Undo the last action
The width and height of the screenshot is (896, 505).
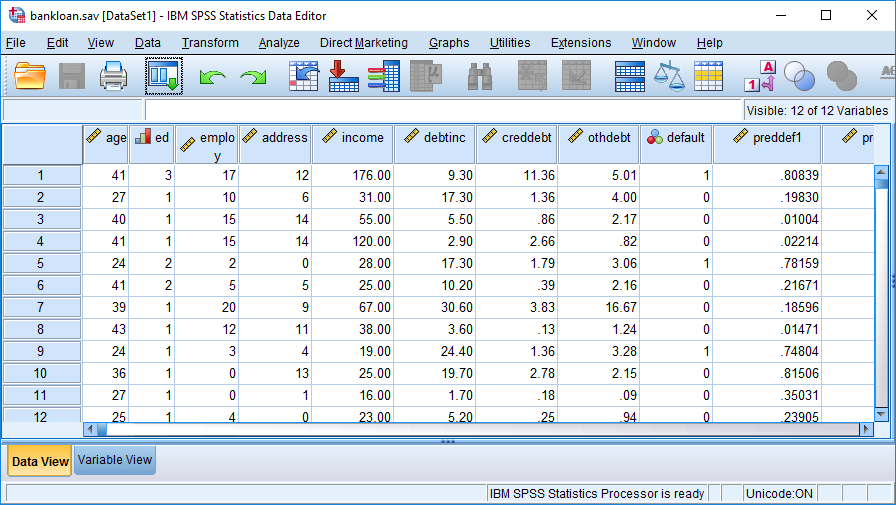(x=212, y=77)
